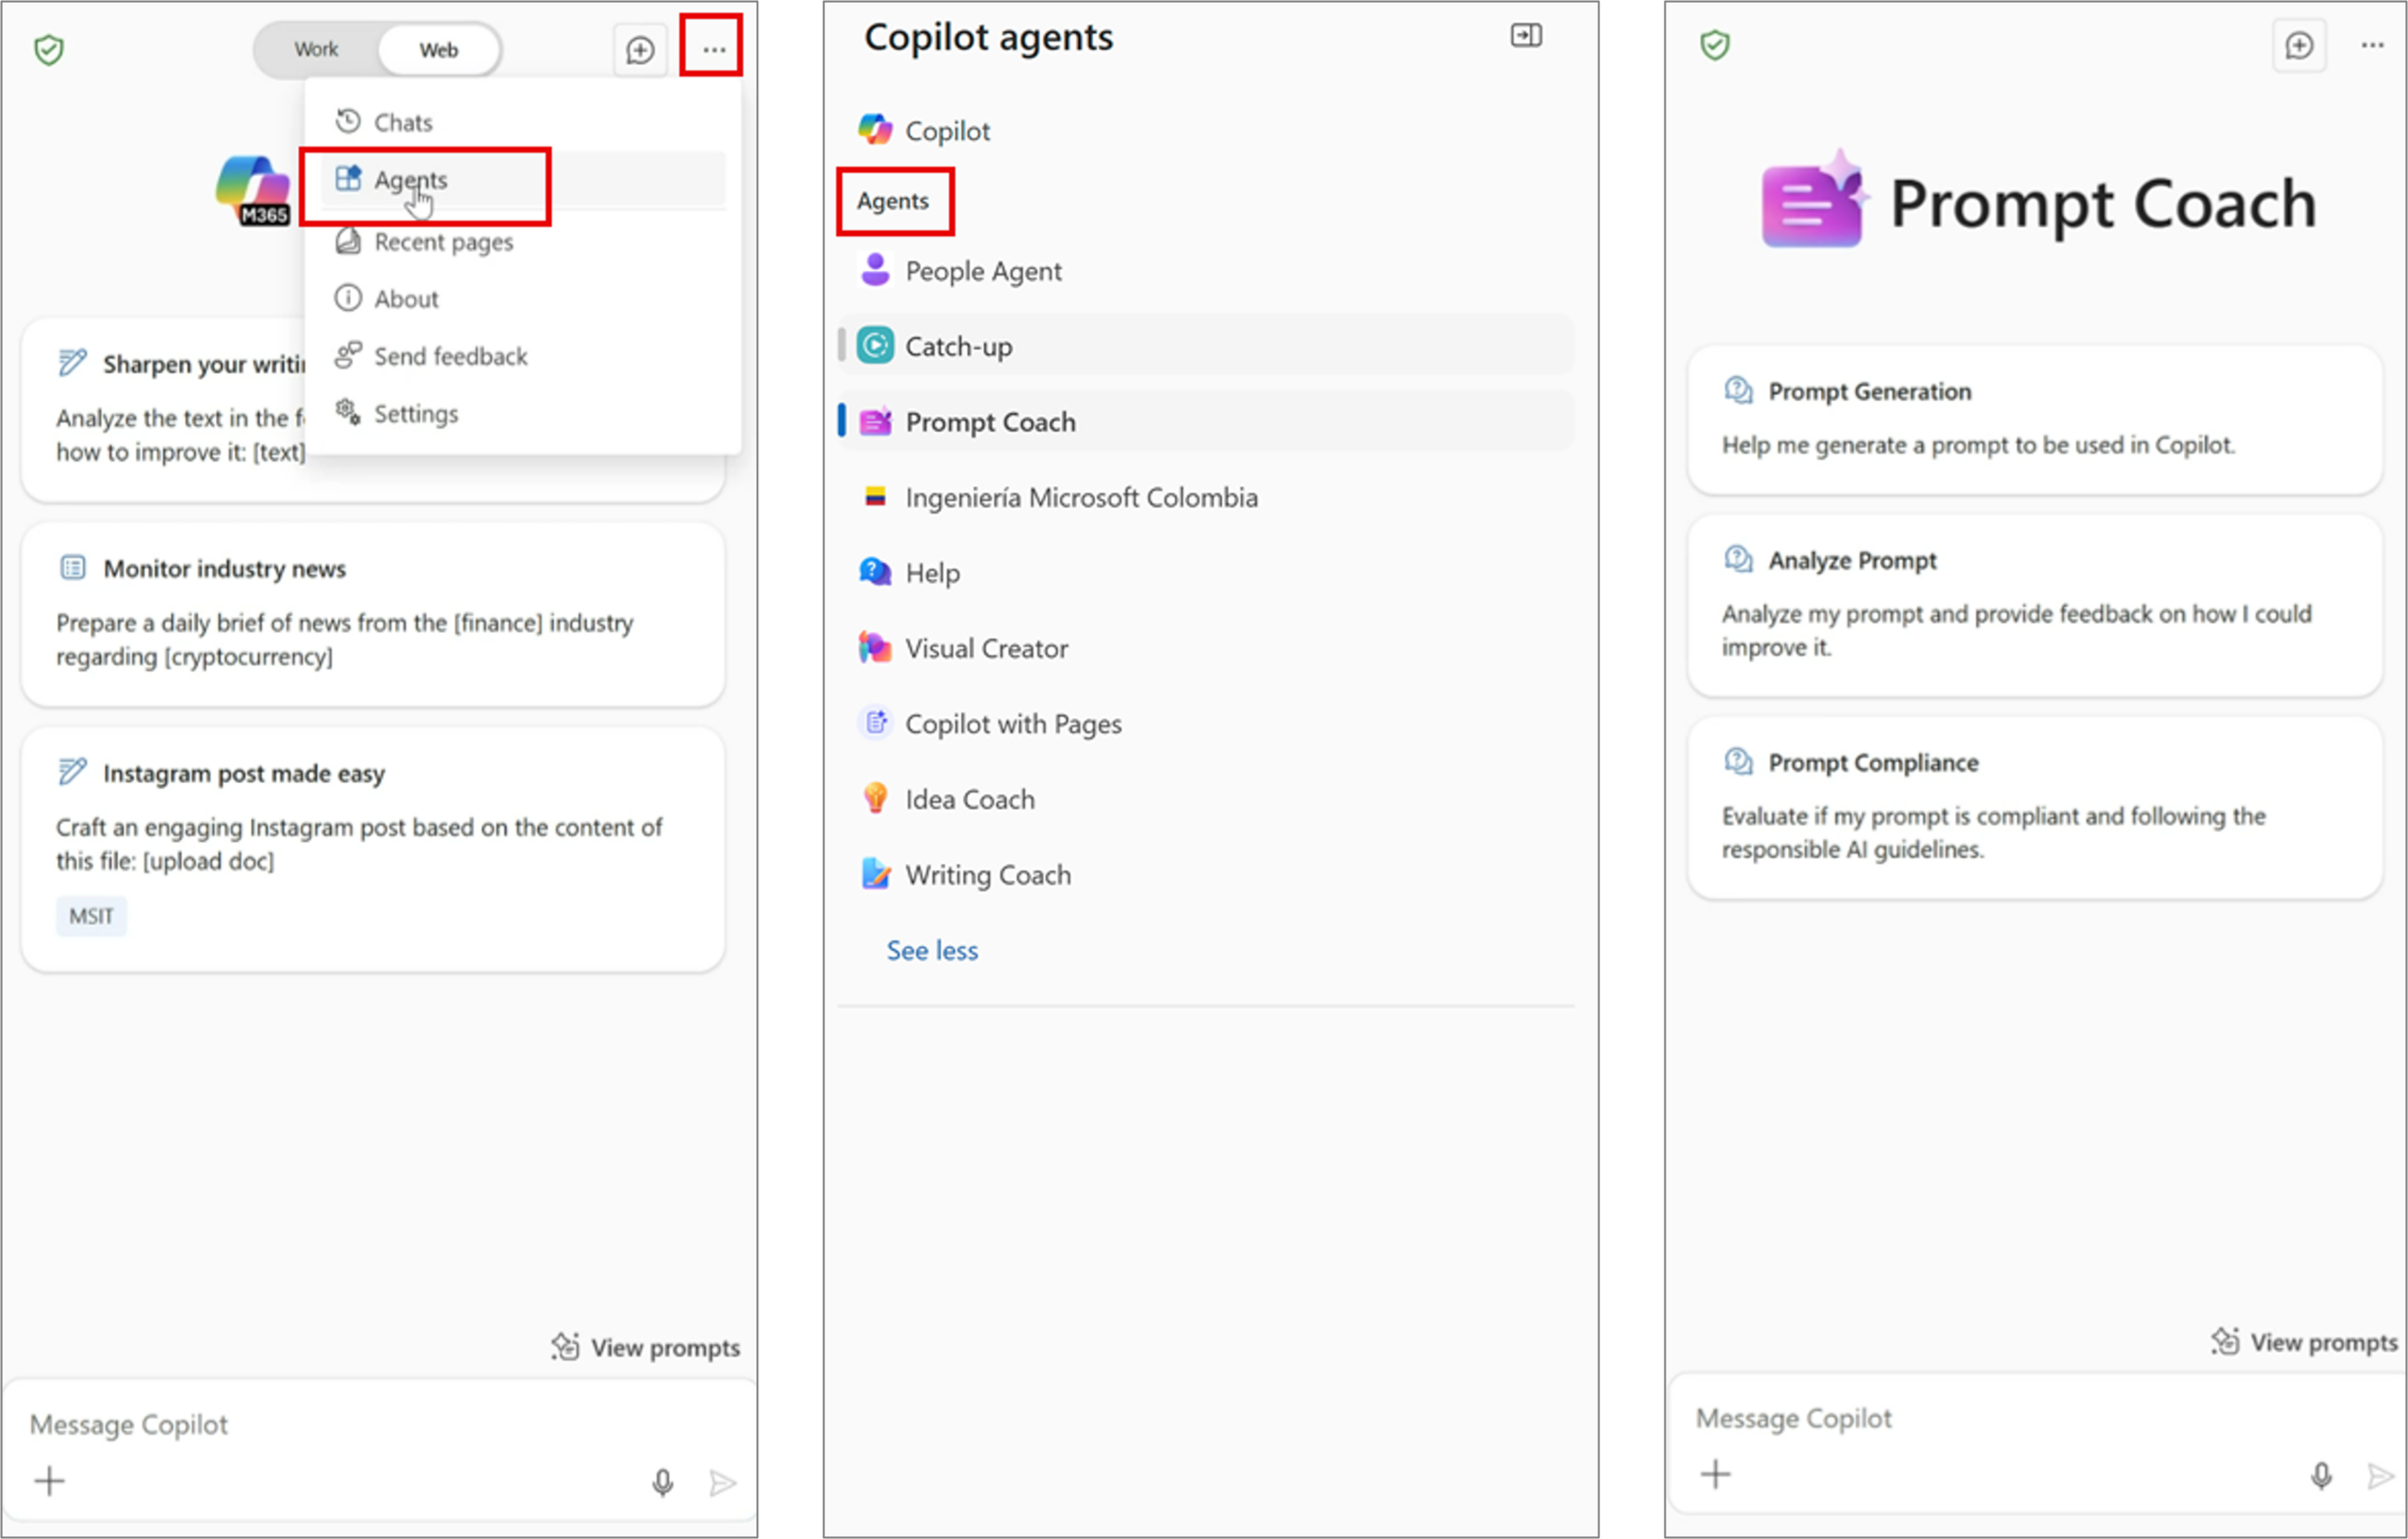Open the Catch-up agent
The image size is (2408, 1539).
(x=1206, y=346)
